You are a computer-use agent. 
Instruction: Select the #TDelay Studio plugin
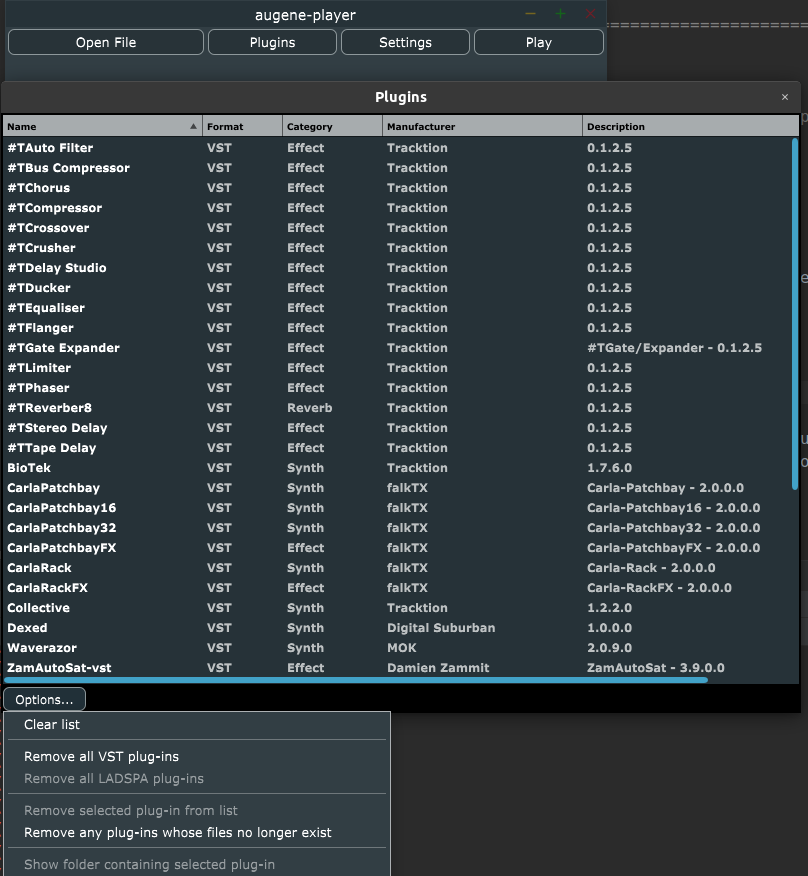(x=398, y=268)
